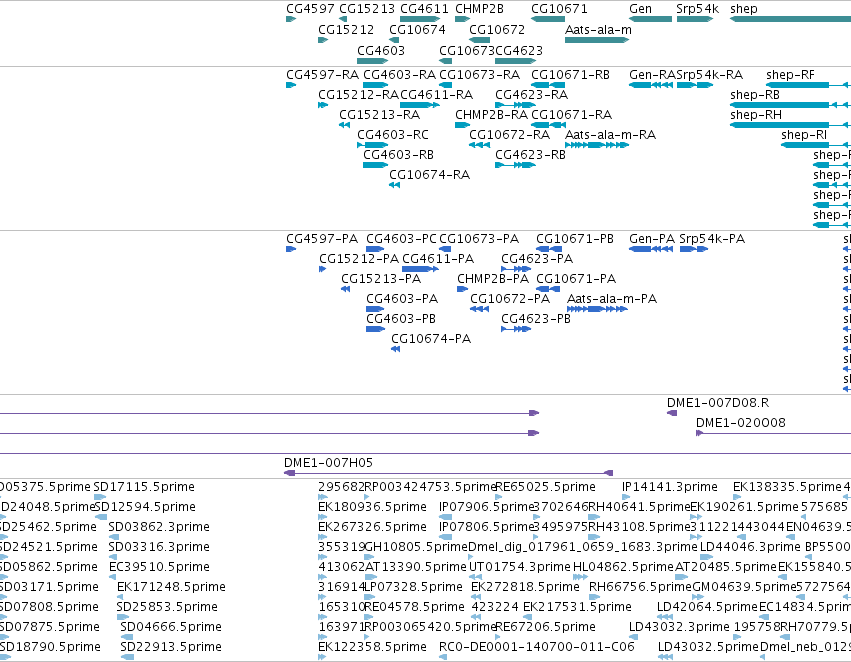Click the CG4597 gene label
Screen dimensions: 851x662
pos(310,9)
